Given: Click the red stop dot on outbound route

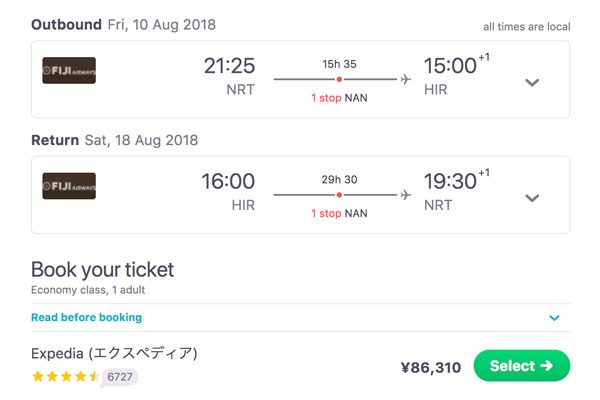Looking at the screenshot, I should coord(339,79).
